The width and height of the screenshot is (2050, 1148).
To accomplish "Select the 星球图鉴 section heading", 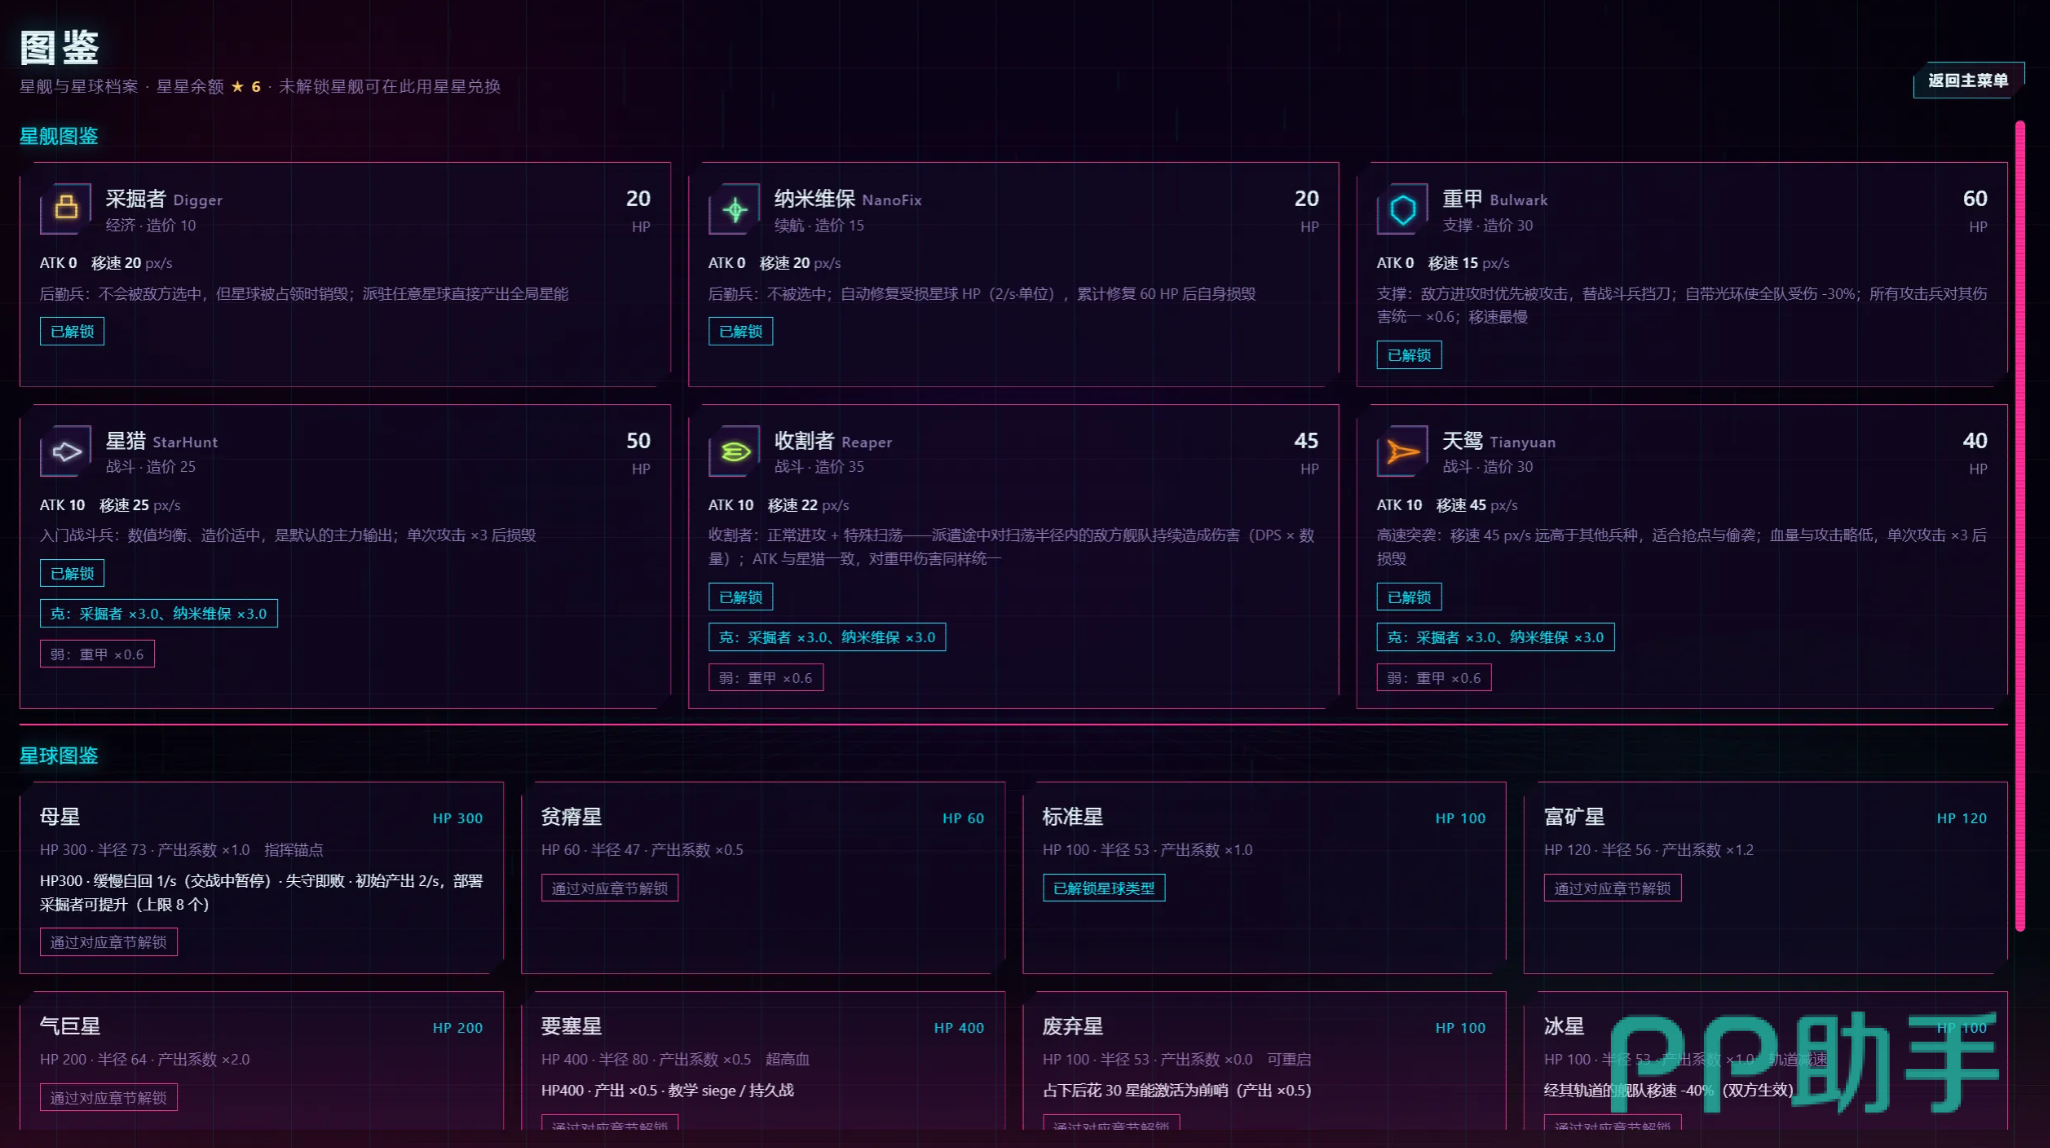I will tap(59, 756).
